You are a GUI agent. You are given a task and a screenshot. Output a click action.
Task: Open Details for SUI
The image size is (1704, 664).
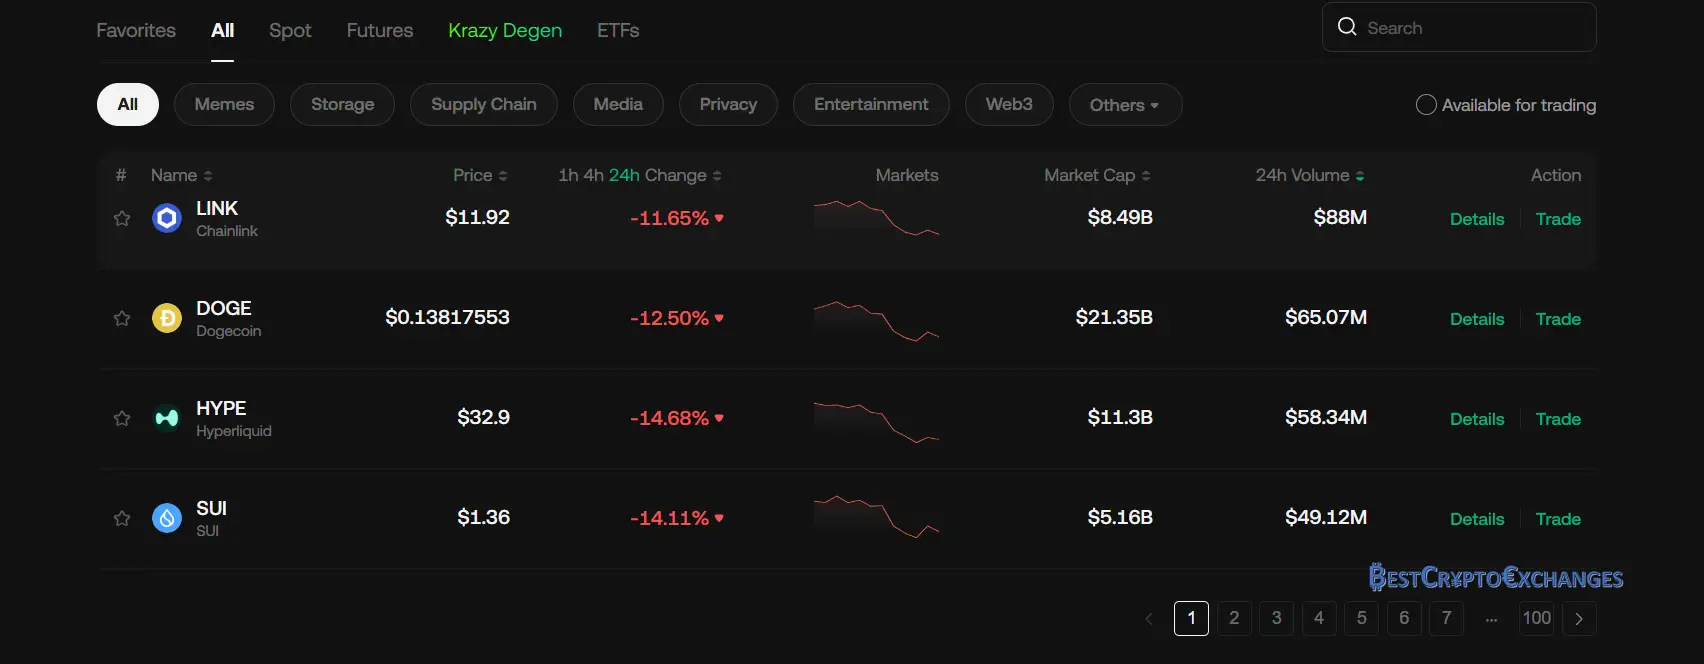(x=1477, y=519)
